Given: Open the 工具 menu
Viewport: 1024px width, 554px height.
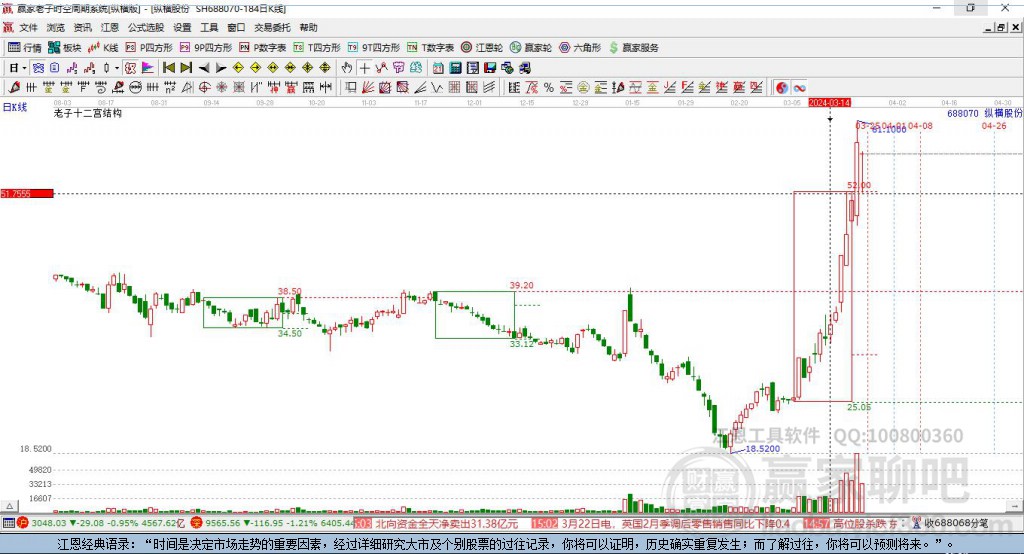Looking at the screenshot, I should click(x=209, y=27).
